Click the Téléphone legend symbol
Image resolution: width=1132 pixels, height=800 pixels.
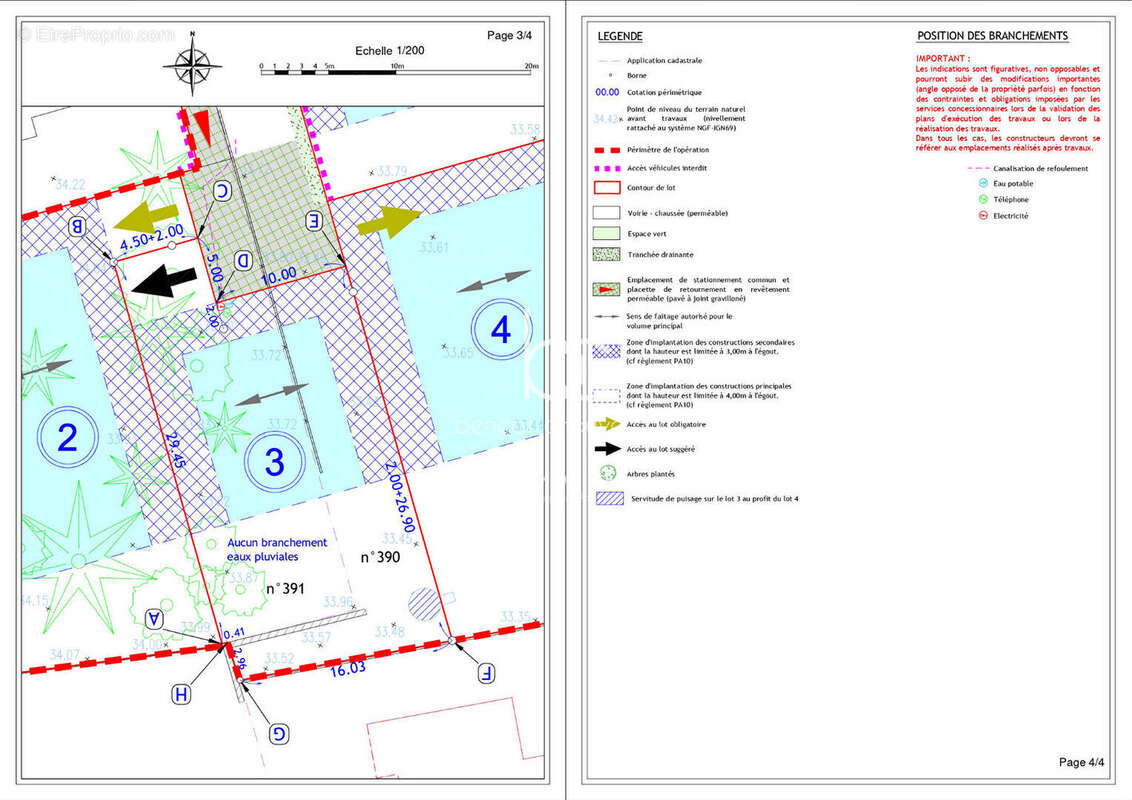point(983,199)
